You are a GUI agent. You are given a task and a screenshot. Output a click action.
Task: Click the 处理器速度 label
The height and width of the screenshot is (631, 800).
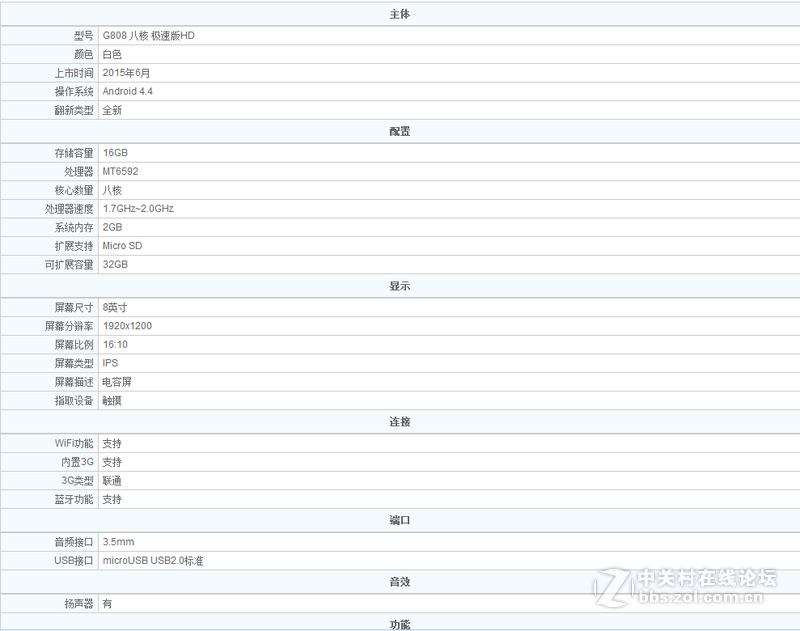[x=69, y=209]
